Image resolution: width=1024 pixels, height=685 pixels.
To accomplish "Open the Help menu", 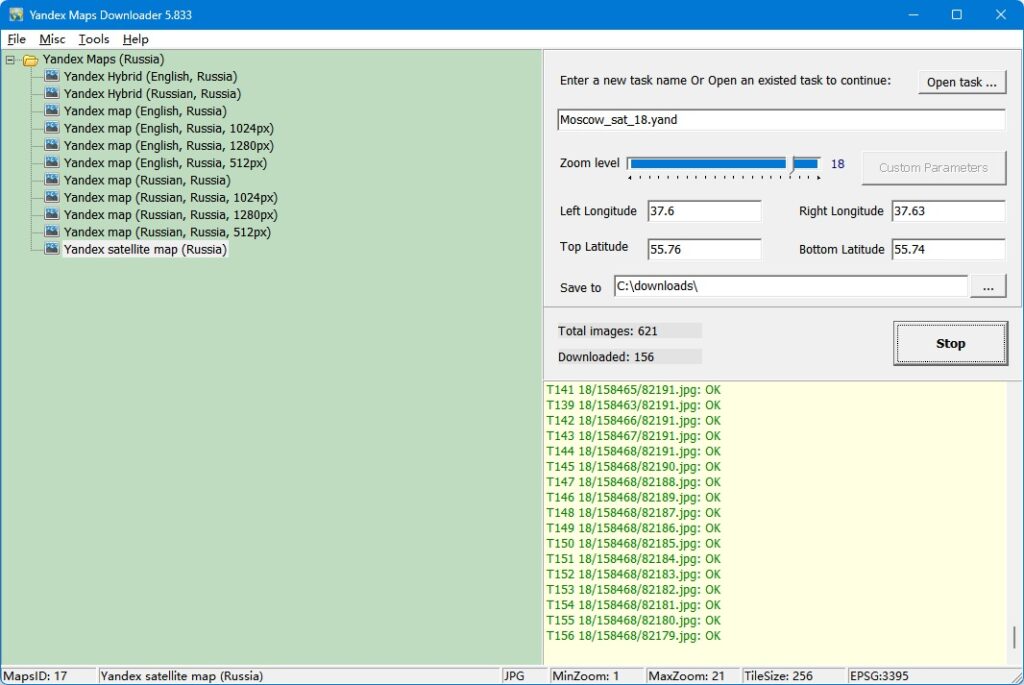I will click(x=135, y=39).
